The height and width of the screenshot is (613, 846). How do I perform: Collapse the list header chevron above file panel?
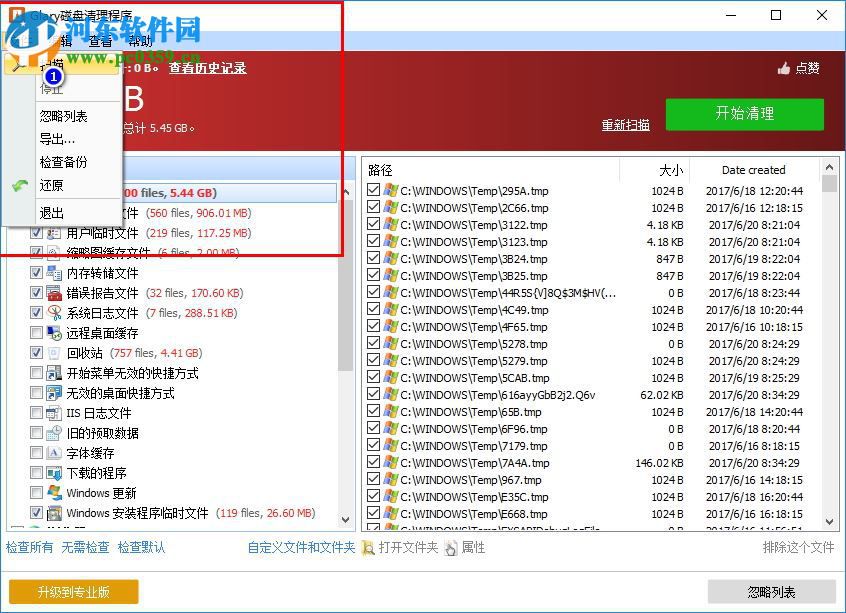tap(830, 168)
